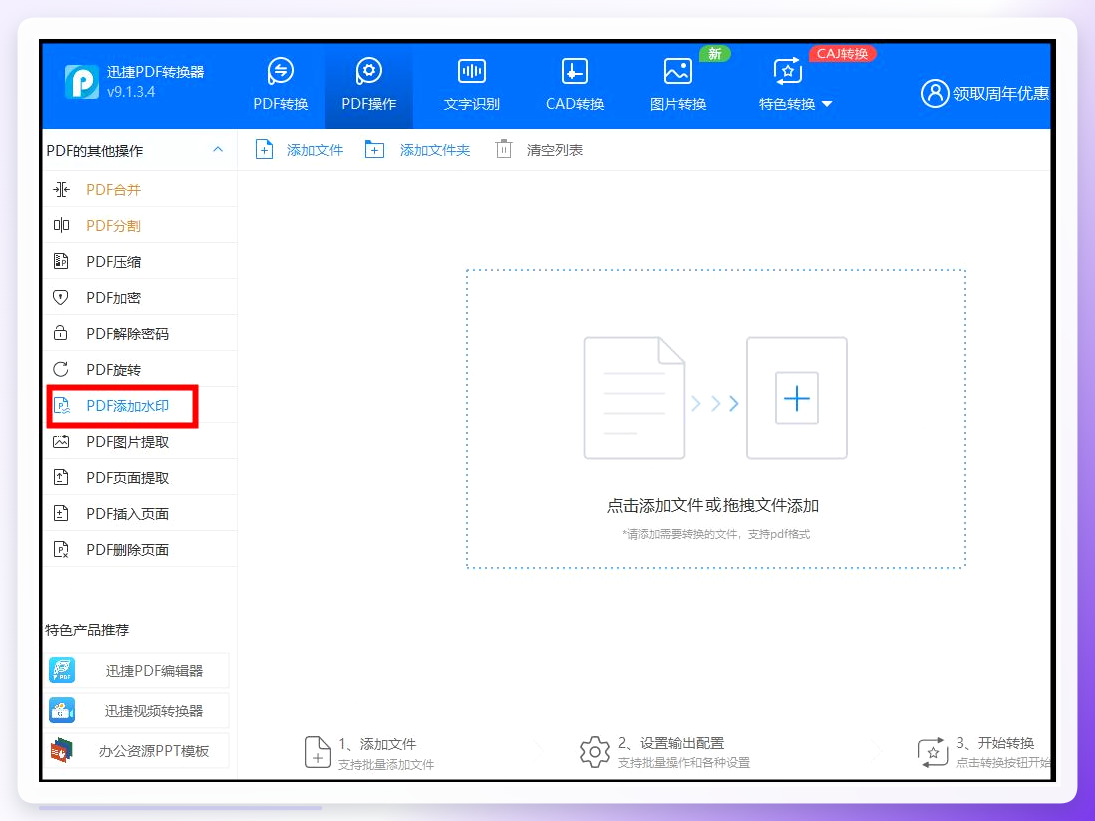Go to the 图片转换 tab

pyautogui.click(x=677, y=85)
